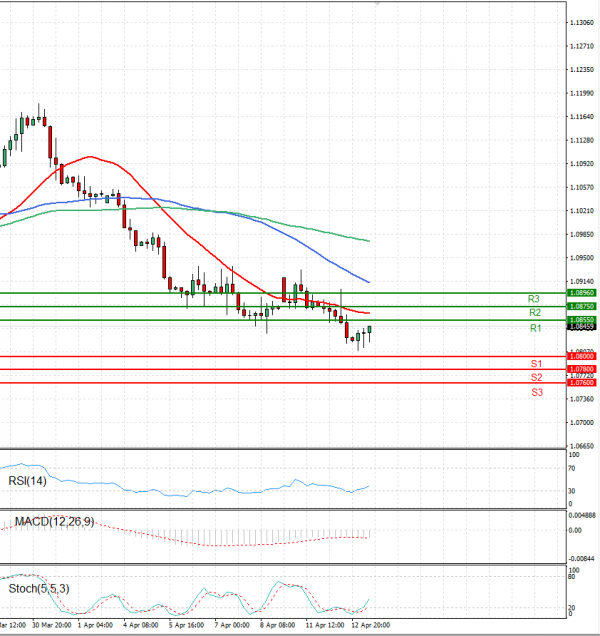Click the 5 Apr 16:00 time label
This screenshot has width=600, height=636.
click(186, 625)
